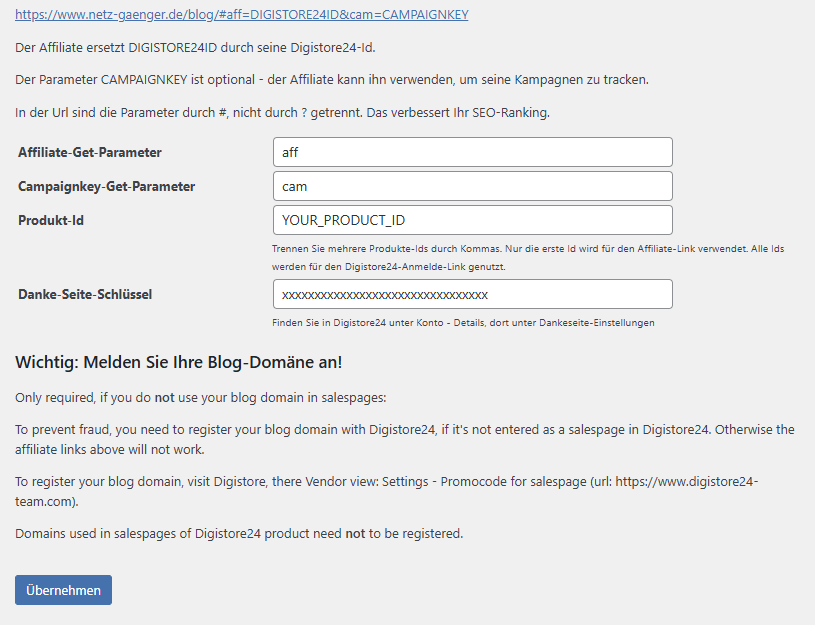Screen dimensions: 815x625
Task: Click the Übernehmen button
Action: click(62, 590)
